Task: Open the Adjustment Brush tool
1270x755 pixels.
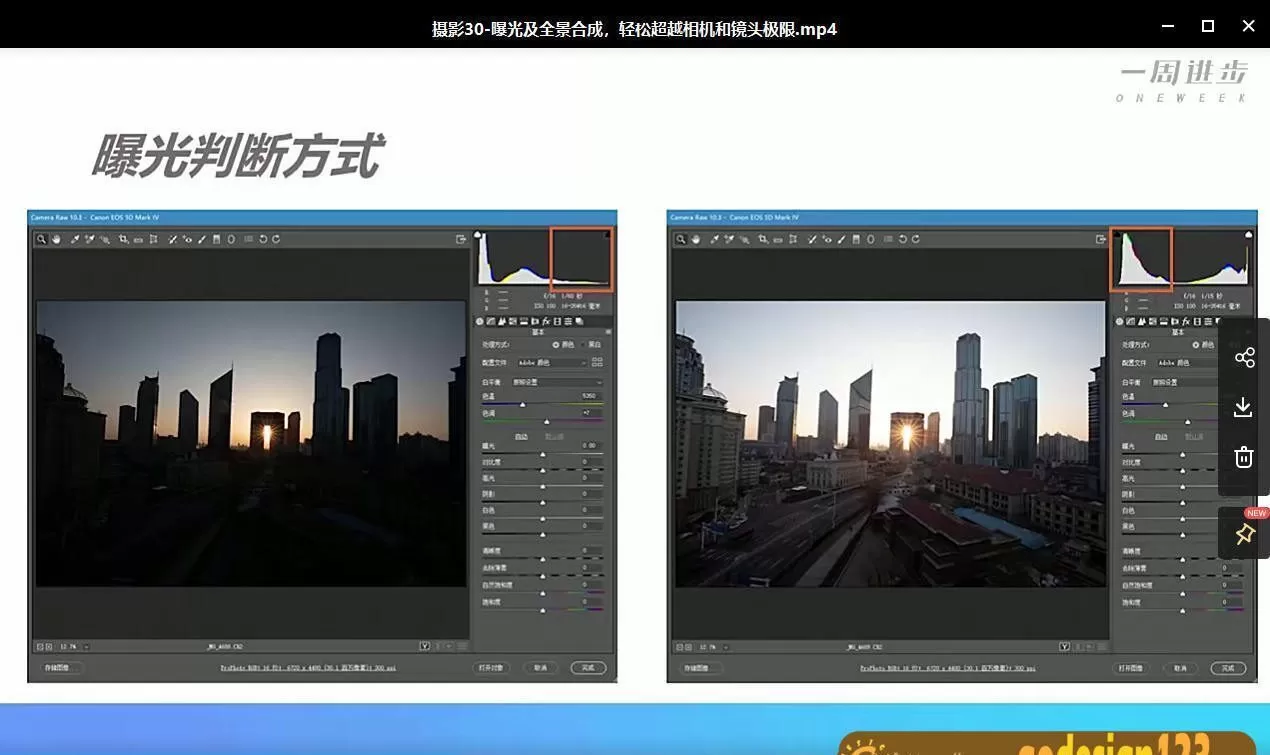Action: coord(201,239)
